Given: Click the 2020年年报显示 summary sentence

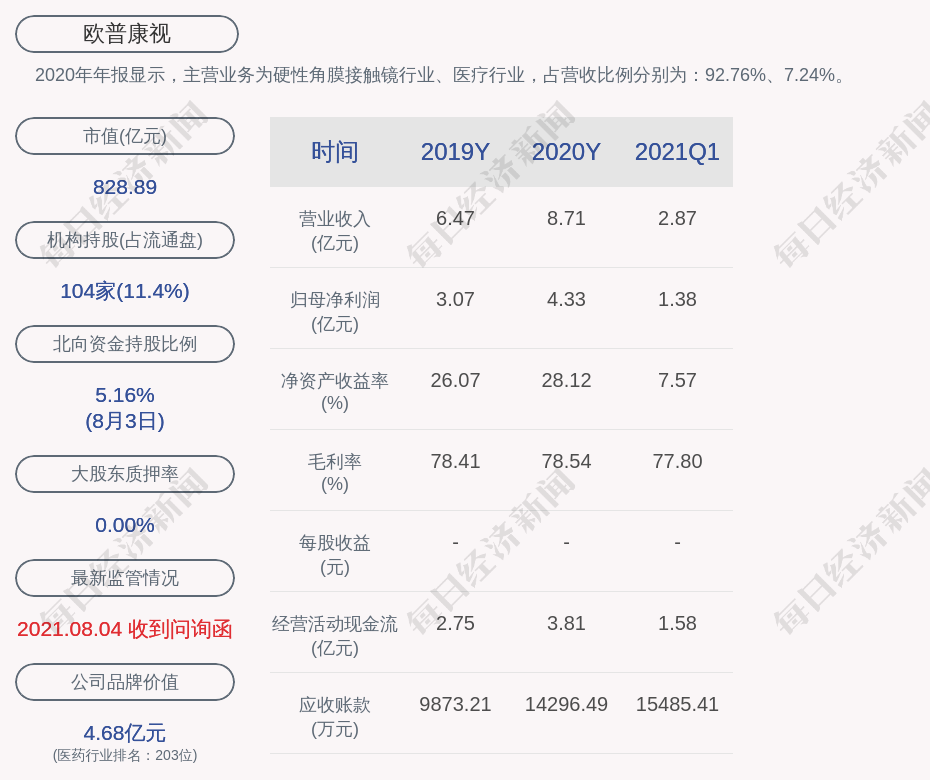Looking at the screenshot, I should pos(441,75).
